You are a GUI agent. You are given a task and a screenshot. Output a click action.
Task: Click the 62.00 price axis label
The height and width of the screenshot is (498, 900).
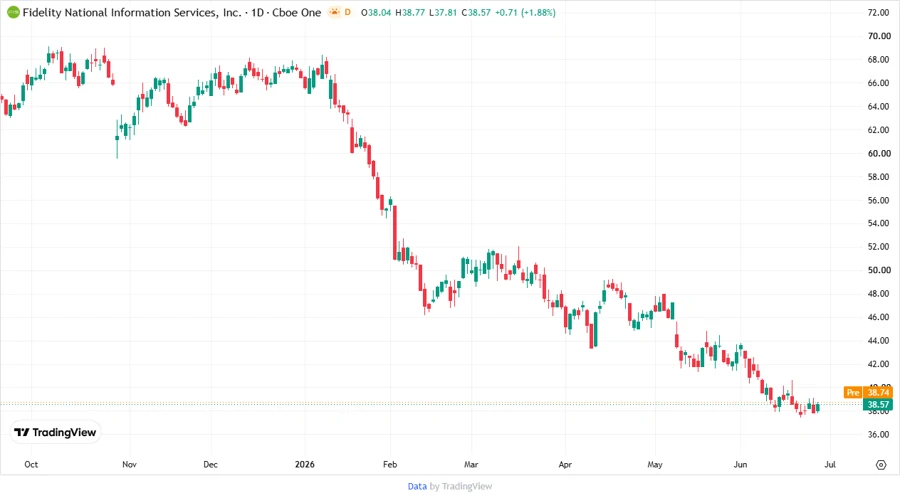pyautogui.click(x=879, y=130)
